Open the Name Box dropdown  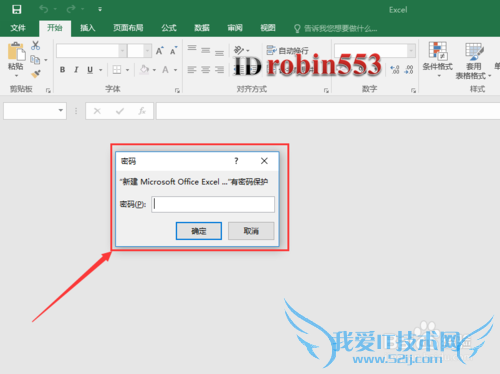click(x=61, y=110)
